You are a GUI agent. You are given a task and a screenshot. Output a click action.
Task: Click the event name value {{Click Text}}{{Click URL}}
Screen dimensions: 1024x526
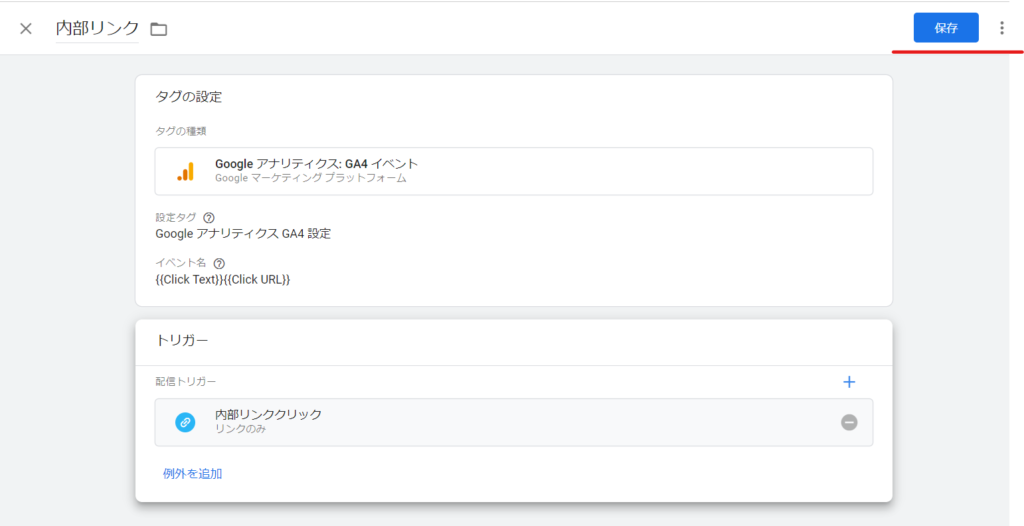(223, 280)
